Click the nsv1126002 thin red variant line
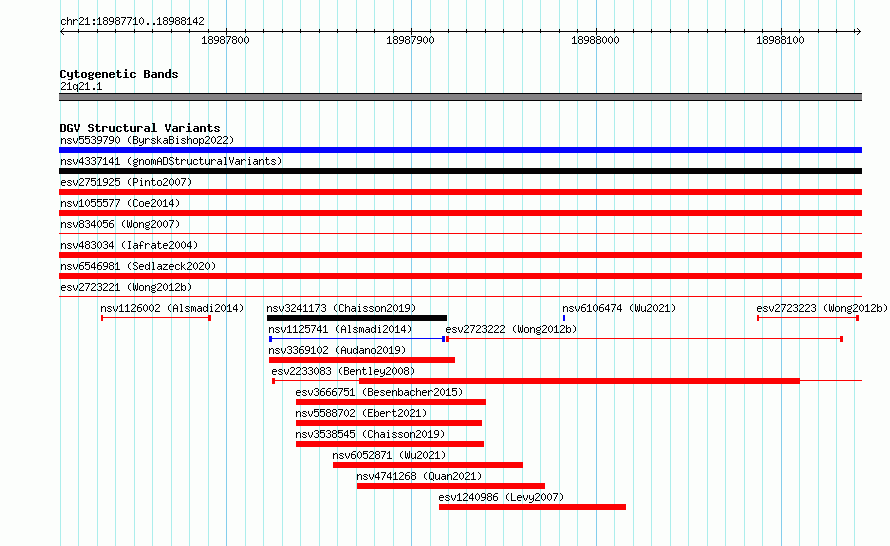The height and width of the screenshot is (546, 890). point(156,318)
